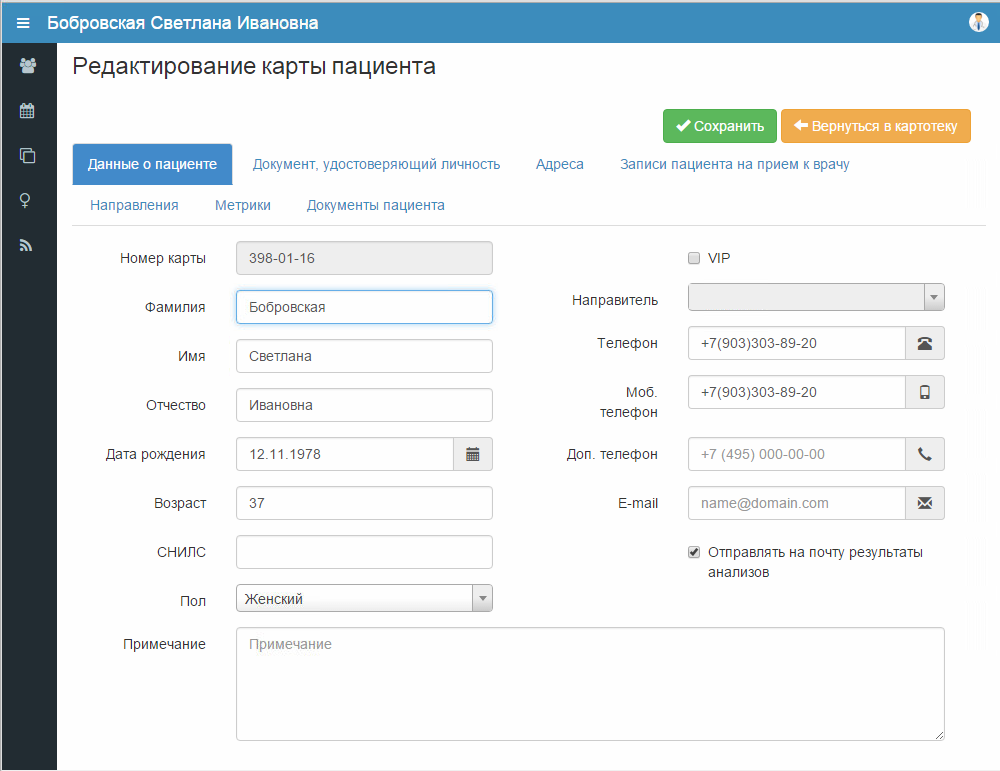The image size is (1000, 771).
Task: Click inside the Примечание text area
Action: click(590, 684)
